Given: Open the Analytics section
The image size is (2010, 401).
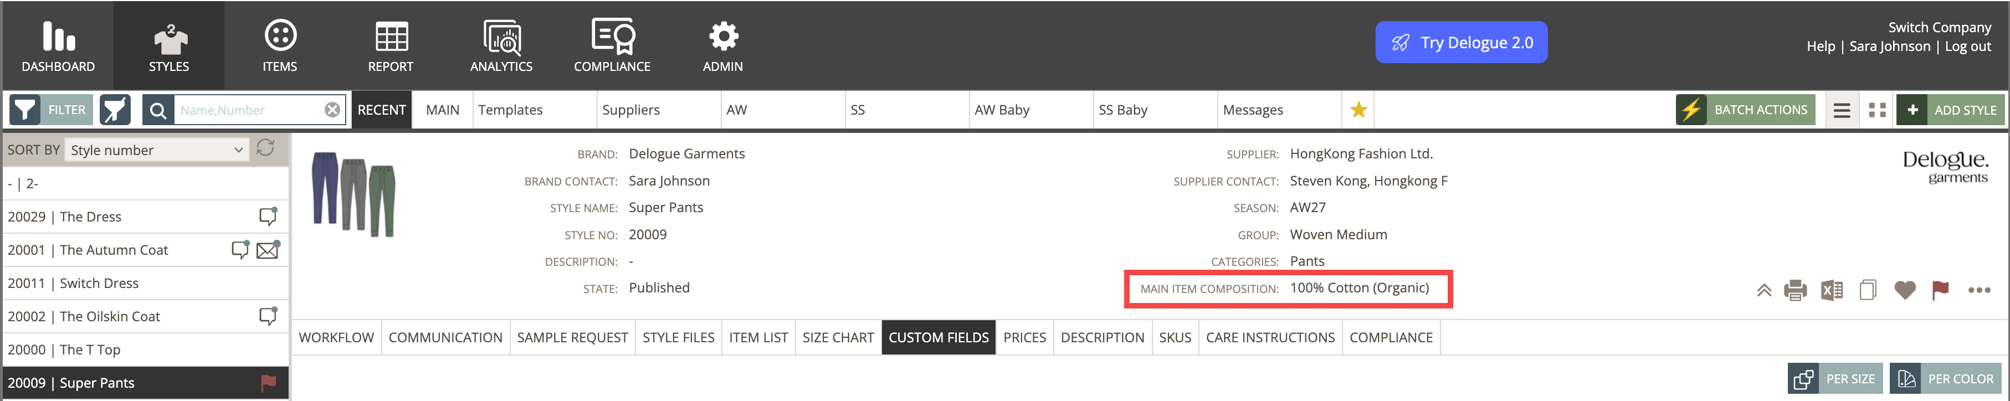Looking at the screenshot, I should 501,46.
